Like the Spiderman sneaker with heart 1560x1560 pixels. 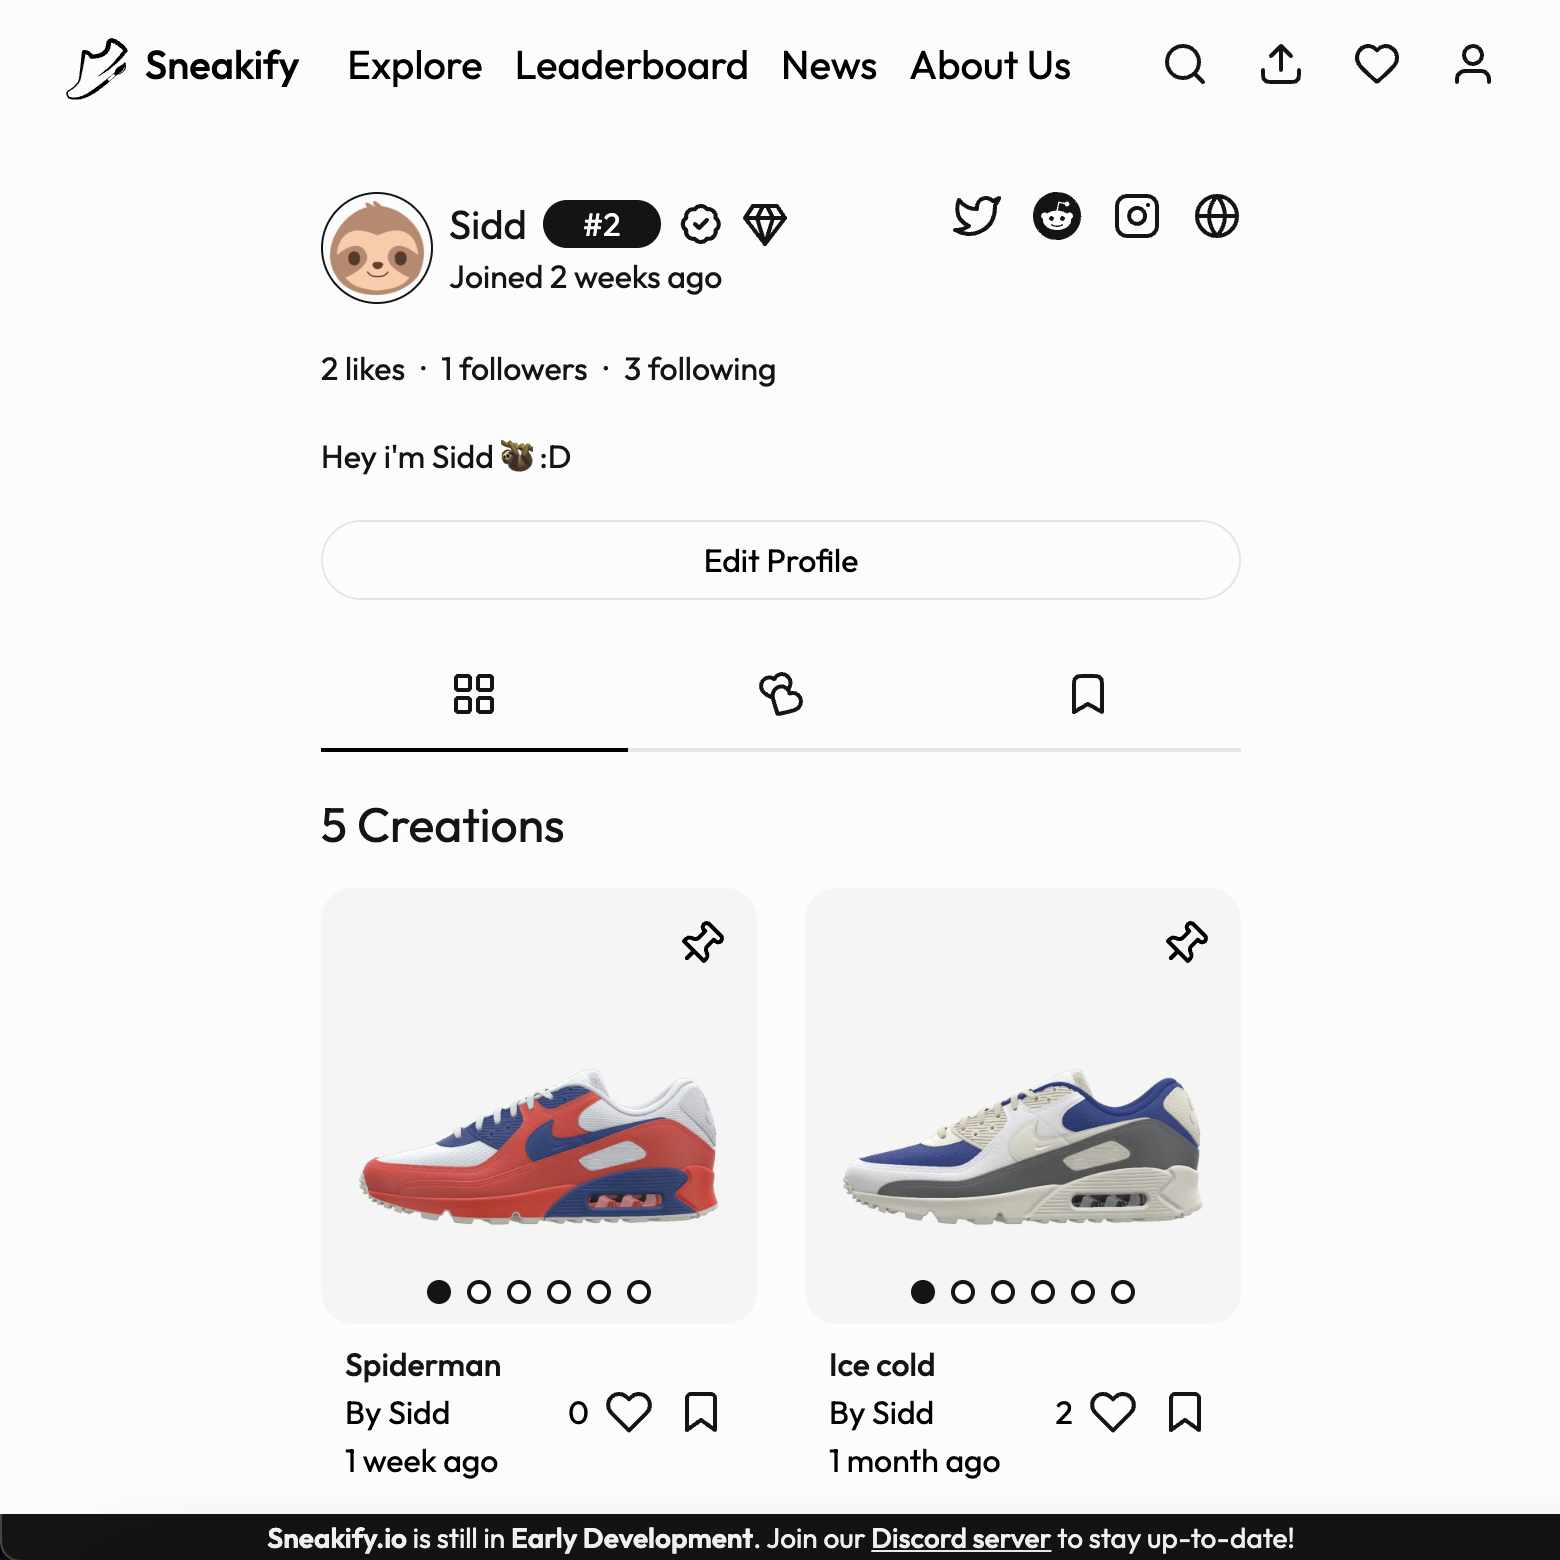629,1412
